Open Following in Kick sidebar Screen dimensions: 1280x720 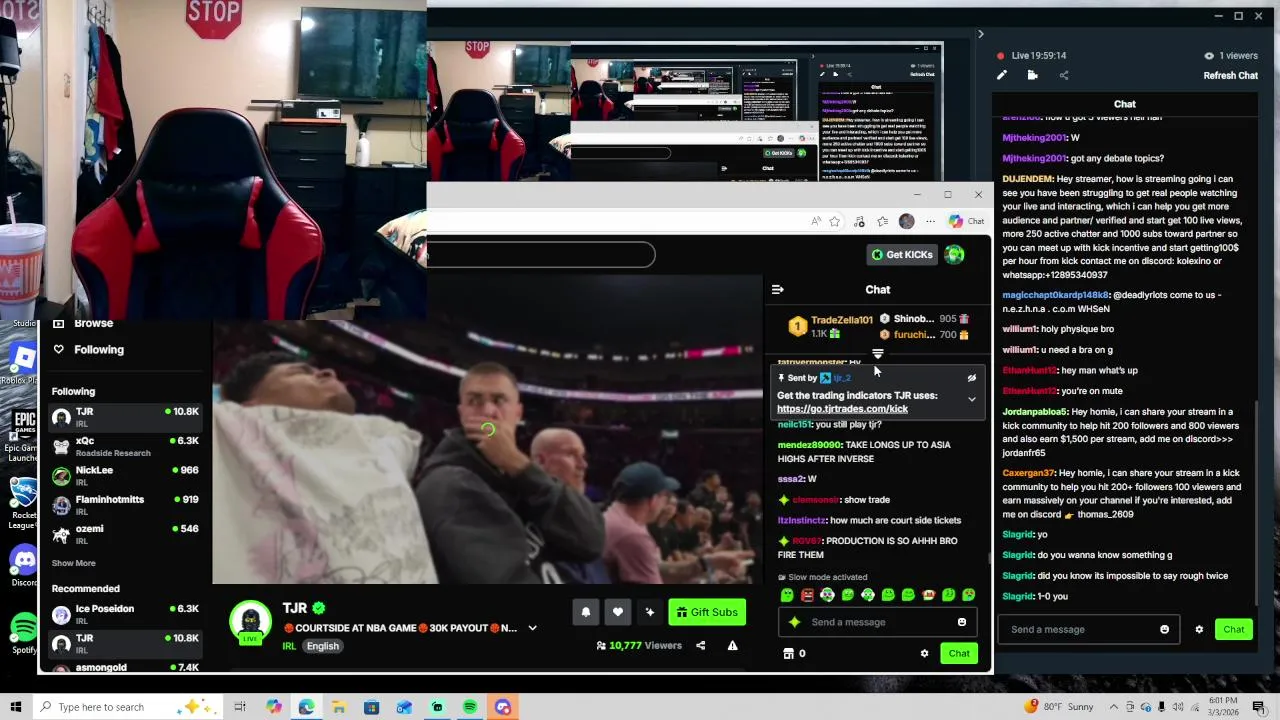point(89,350)
